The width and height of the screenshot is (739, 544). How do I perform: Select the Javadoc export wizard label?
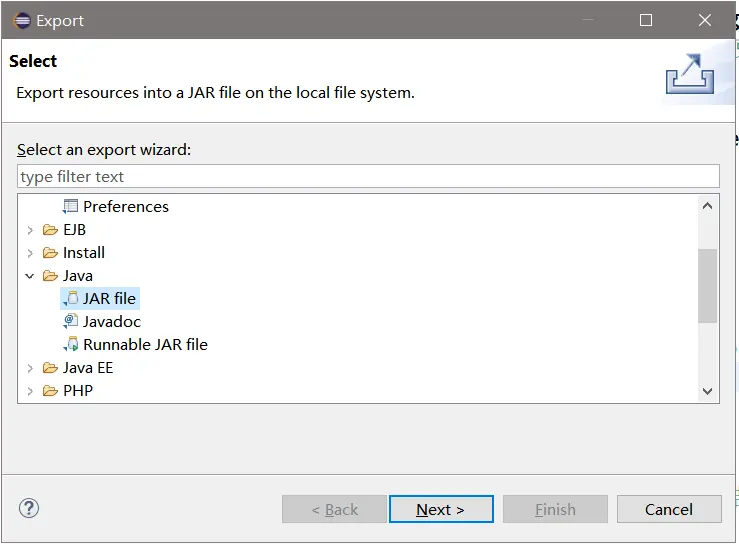click(112, 321)
